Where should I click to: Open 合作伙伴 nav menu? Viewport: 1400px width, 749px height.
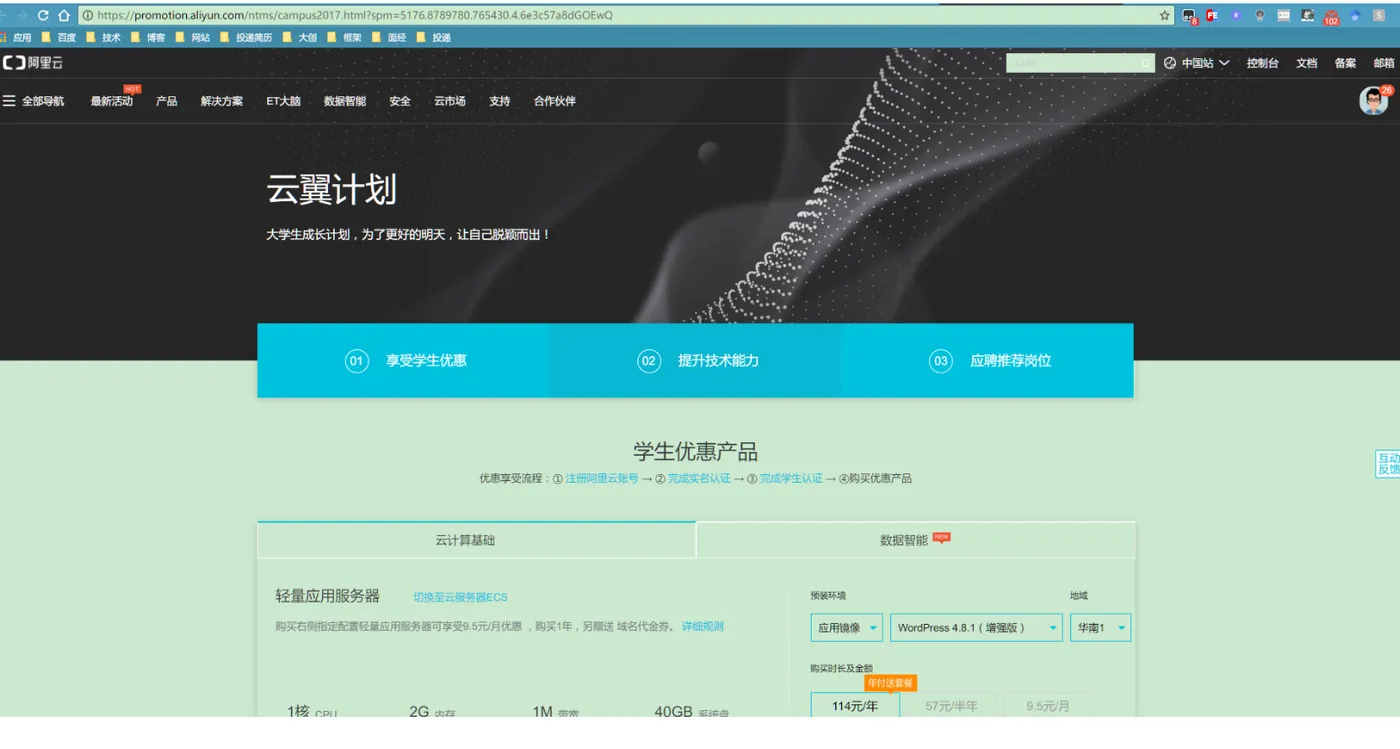click(x=555, y=101)
